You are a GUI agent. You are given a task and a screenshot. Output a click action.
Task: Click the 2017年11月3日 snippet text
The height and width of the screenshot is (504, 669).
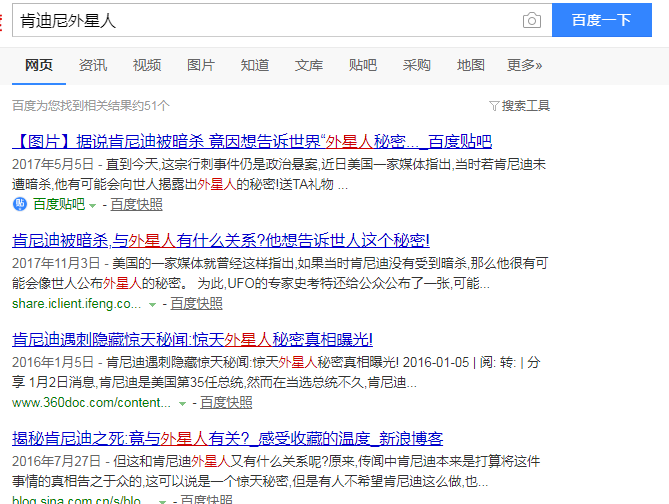pyautogui.click(x=280, y=273)
